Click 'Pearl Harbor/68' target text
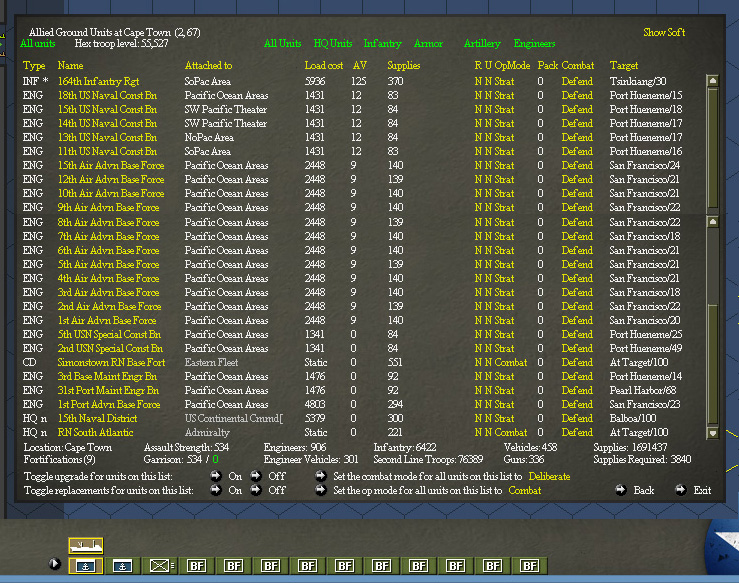The width and height of the screenshot is (739, 584). pos(642,391)
